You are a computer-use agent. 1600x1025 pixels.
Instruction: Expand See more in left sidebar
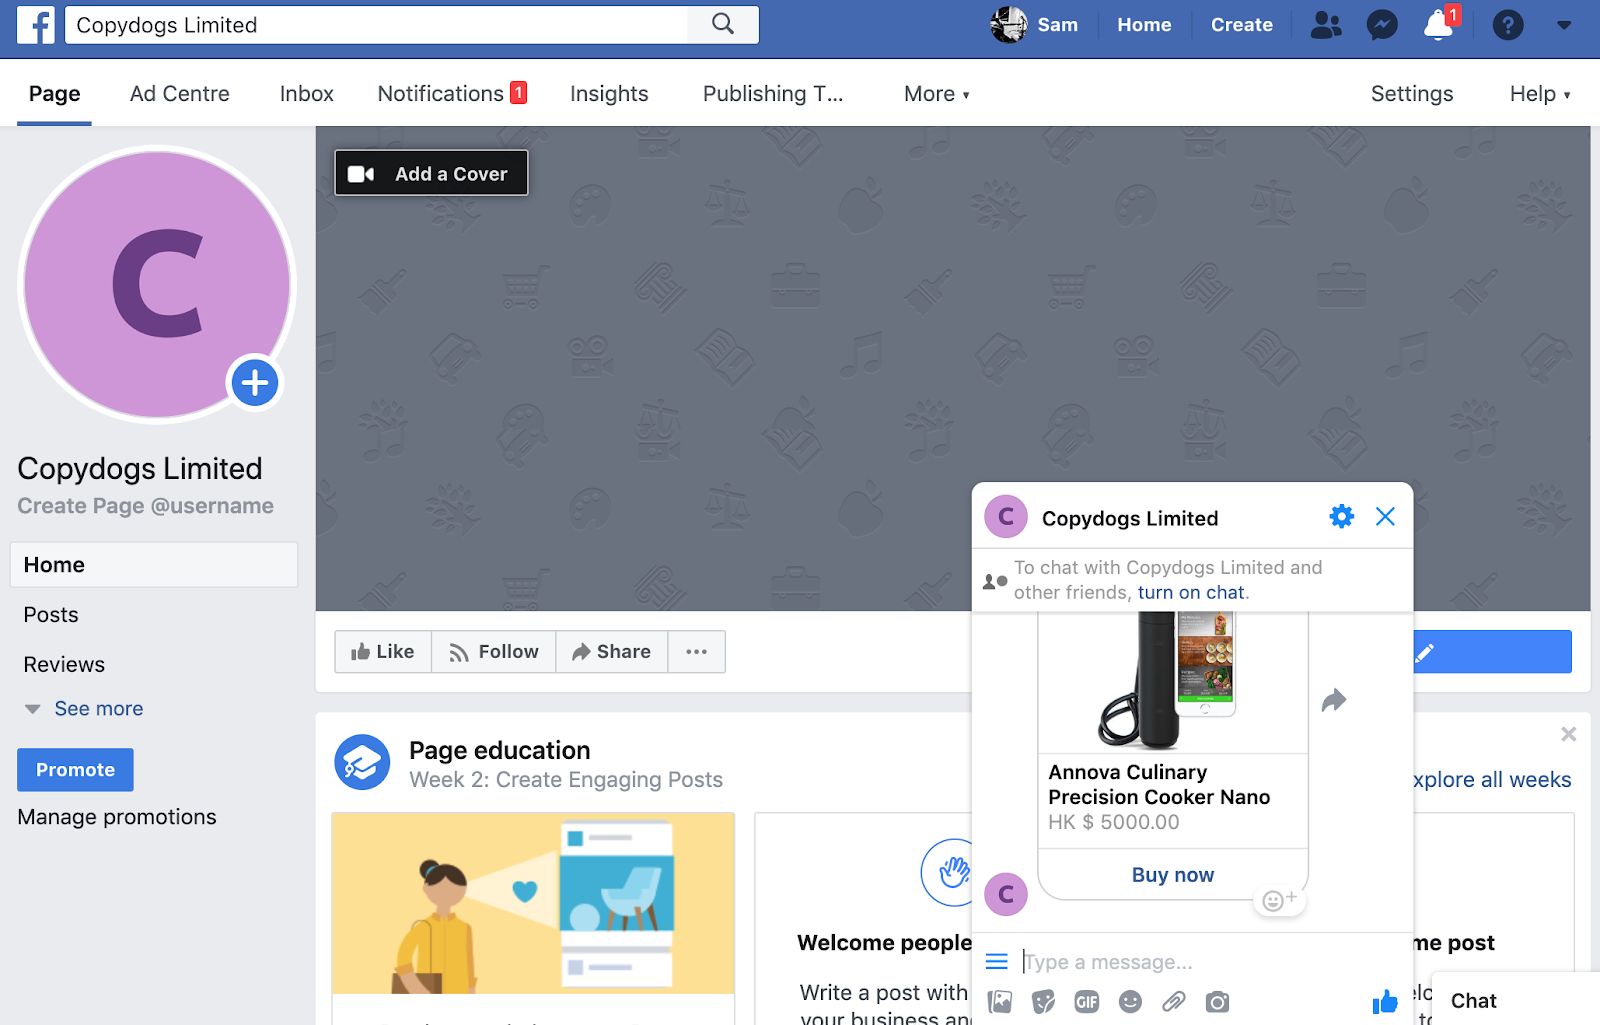click(98, 709)
